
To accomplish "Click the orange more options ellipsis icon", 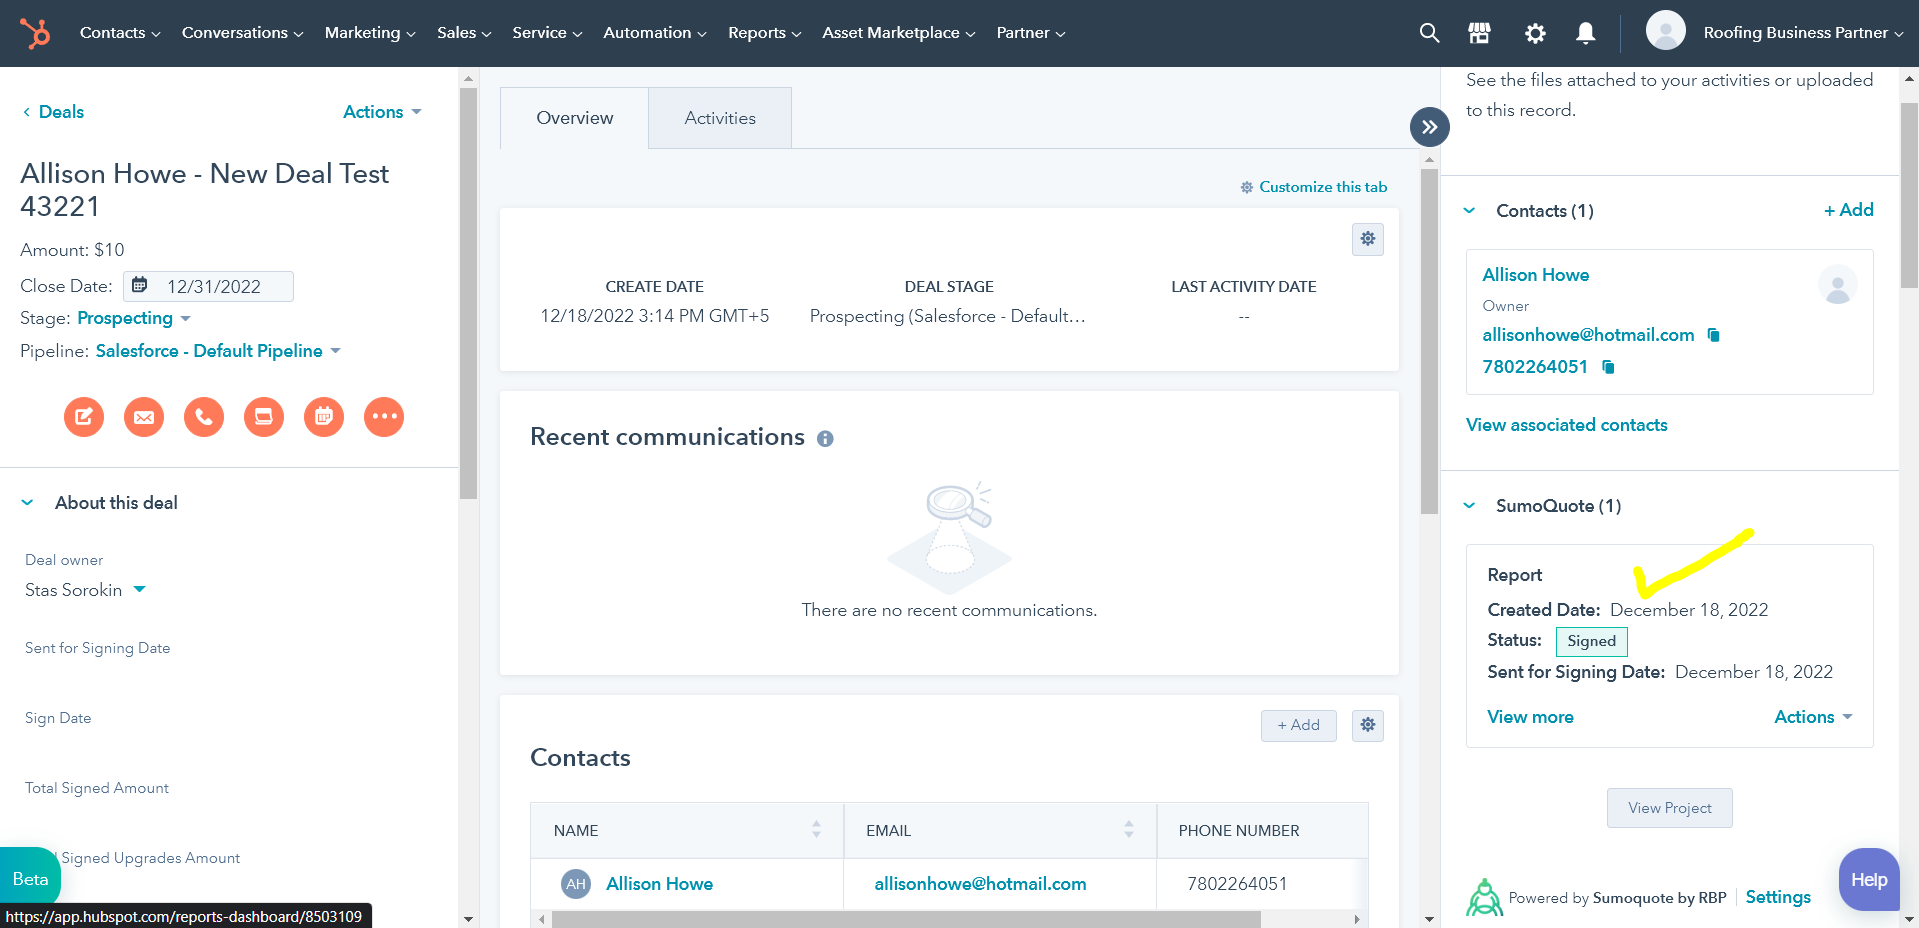I will (384, 416).
